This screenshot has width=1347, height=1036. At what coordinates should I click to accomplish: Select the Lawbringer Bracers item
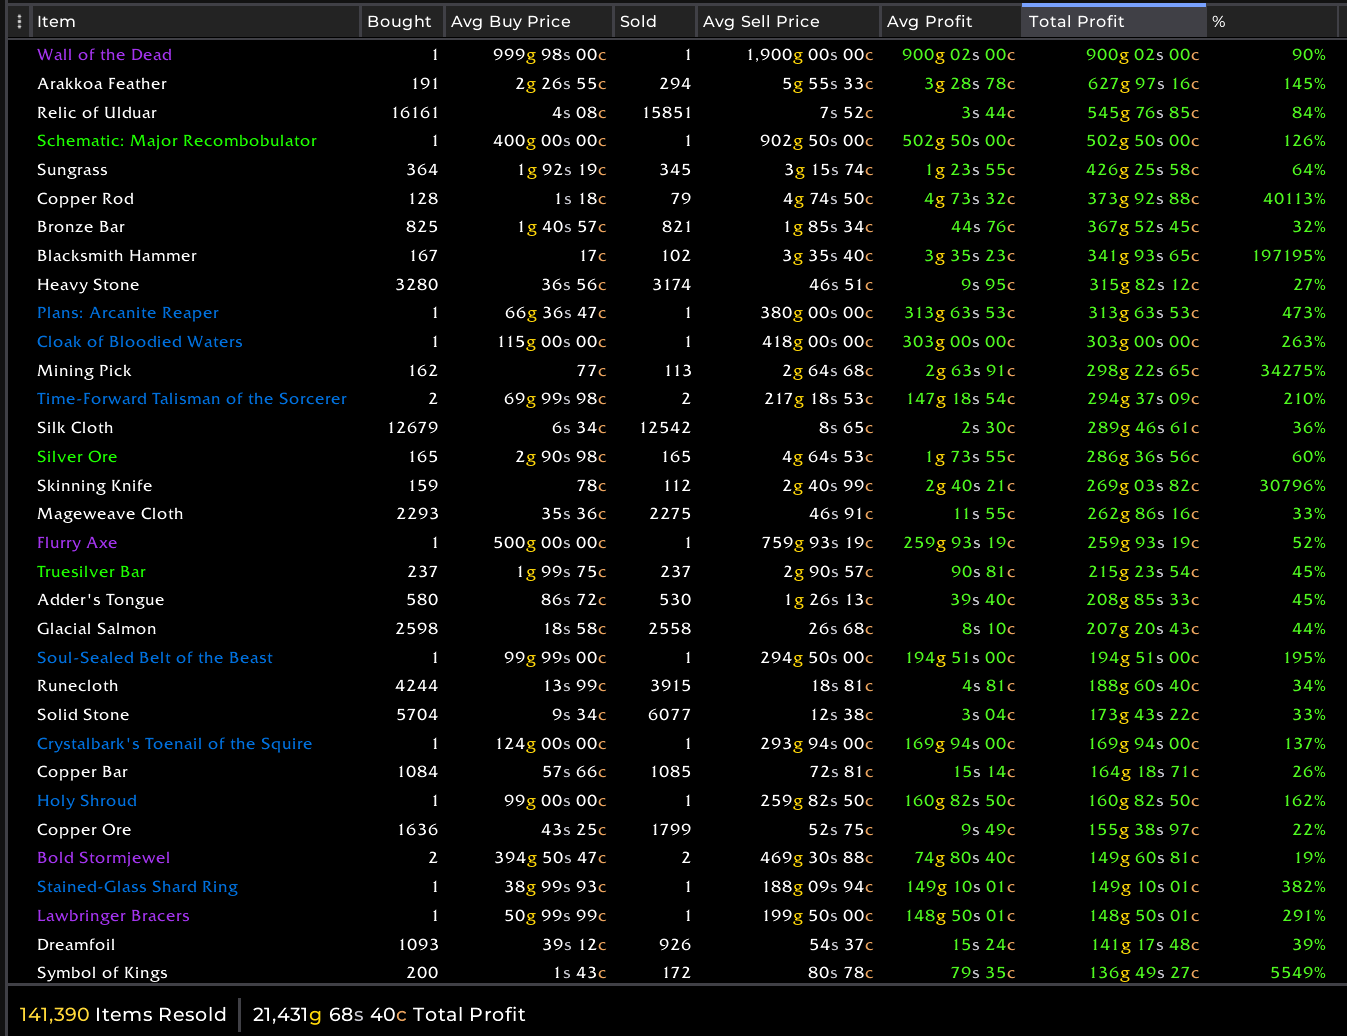click(113, 916)
